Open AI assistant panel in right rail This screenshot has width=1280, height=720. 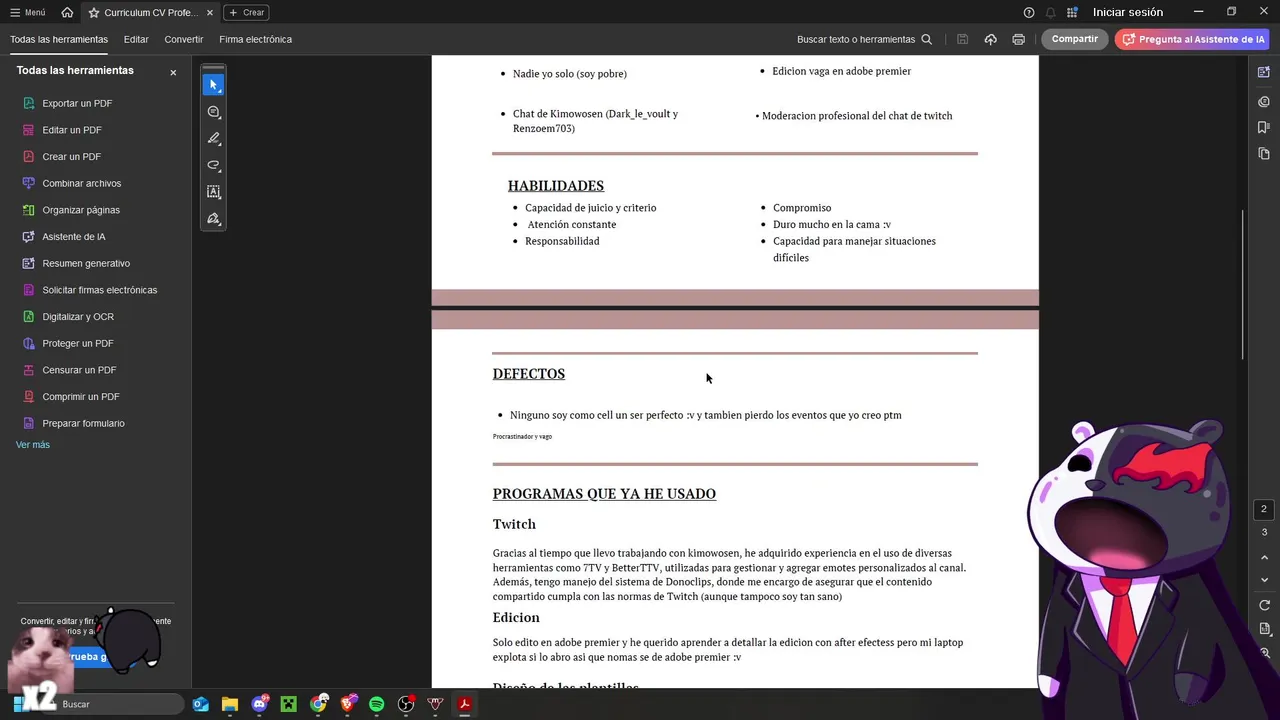click(x=1264, y=73)
